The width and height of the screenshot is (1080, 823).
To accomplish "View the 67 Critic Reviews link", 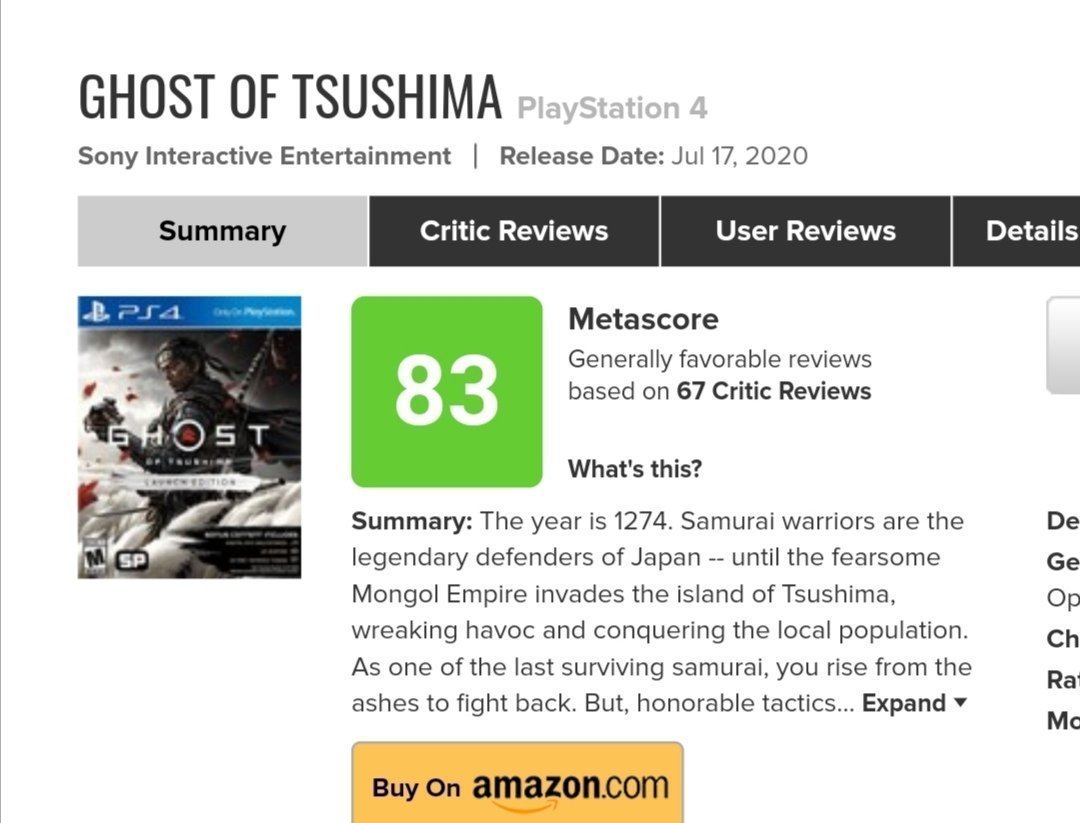I will pos(773,391).
